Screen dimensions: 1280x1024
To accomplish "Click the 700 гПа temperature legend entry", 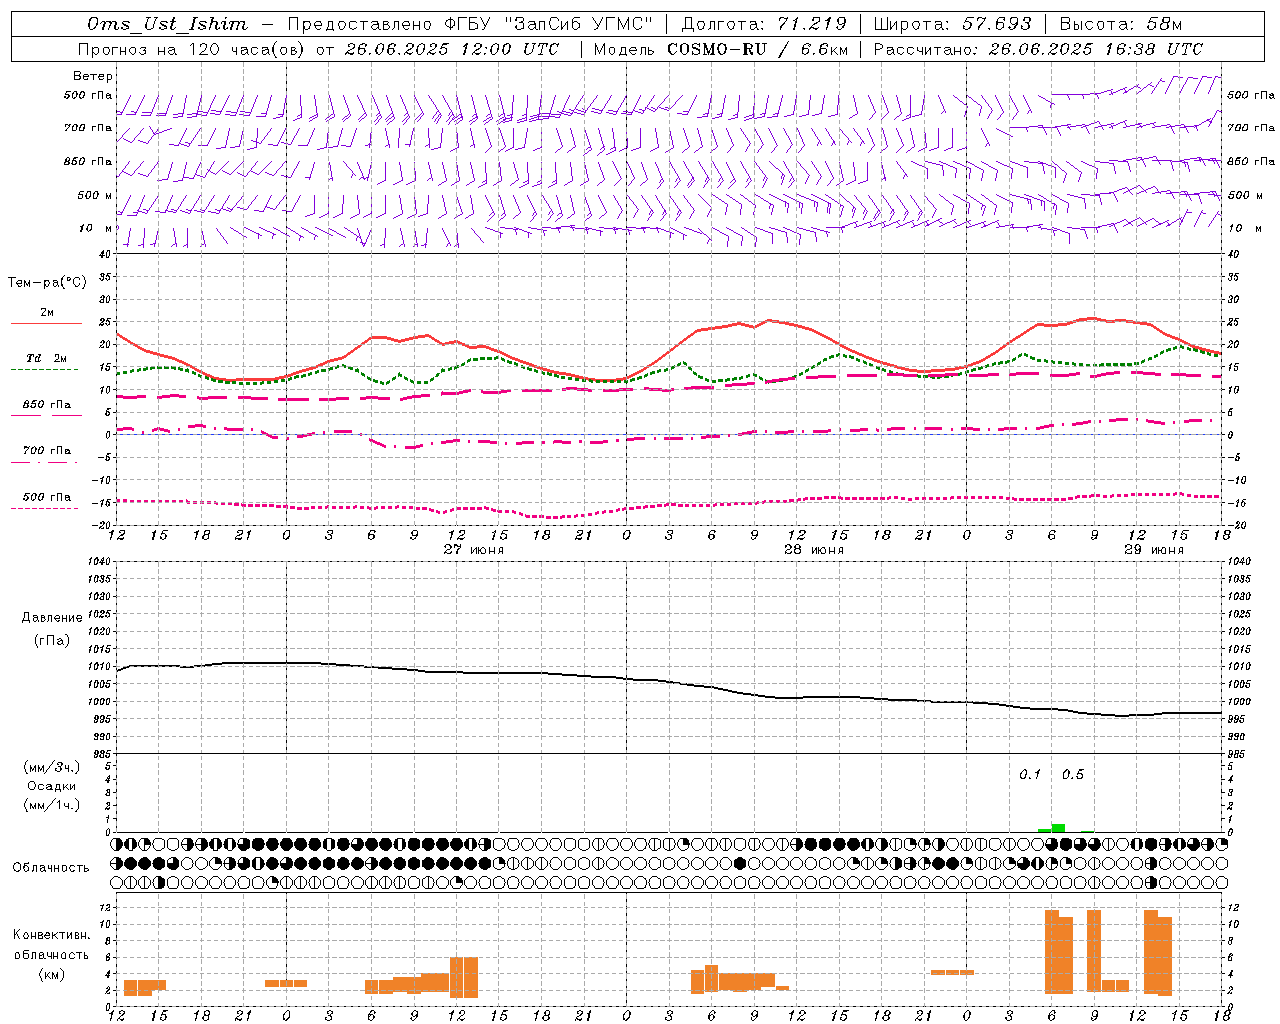I will [x=46, y=451].
